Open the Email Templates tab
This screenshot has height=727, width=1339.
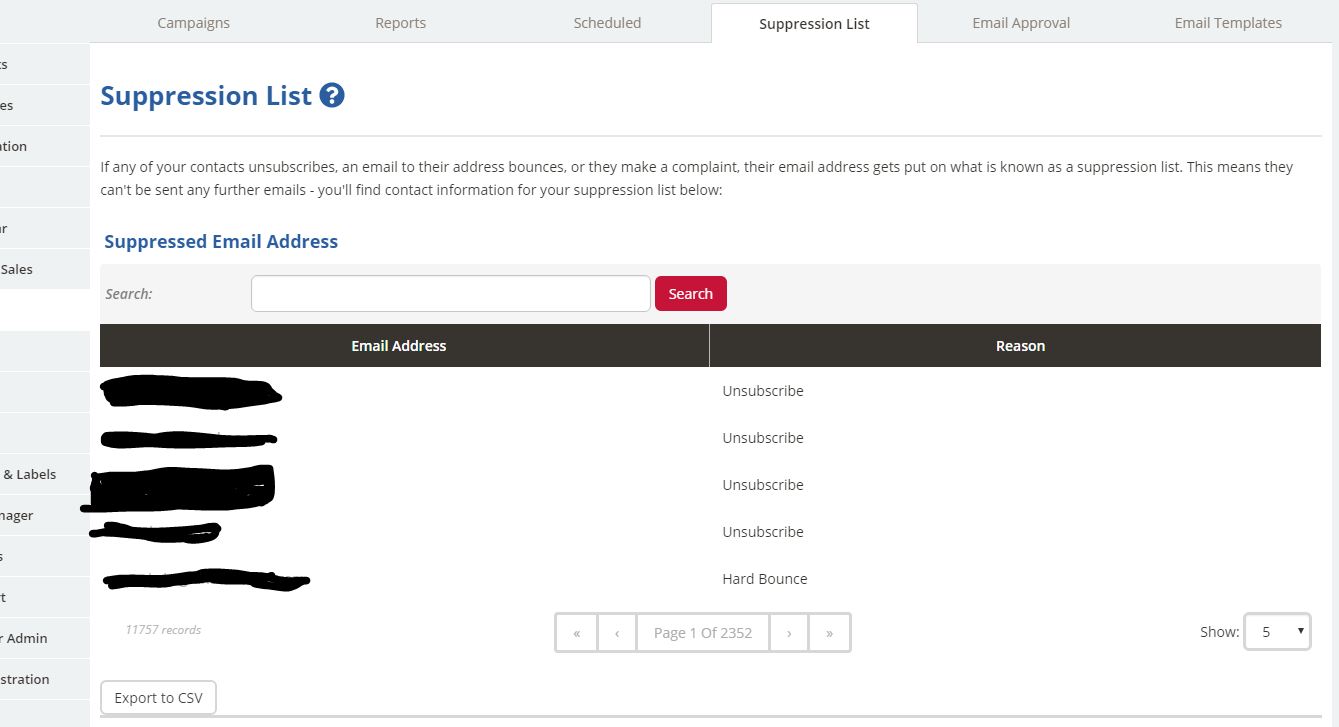(1228, 22)
